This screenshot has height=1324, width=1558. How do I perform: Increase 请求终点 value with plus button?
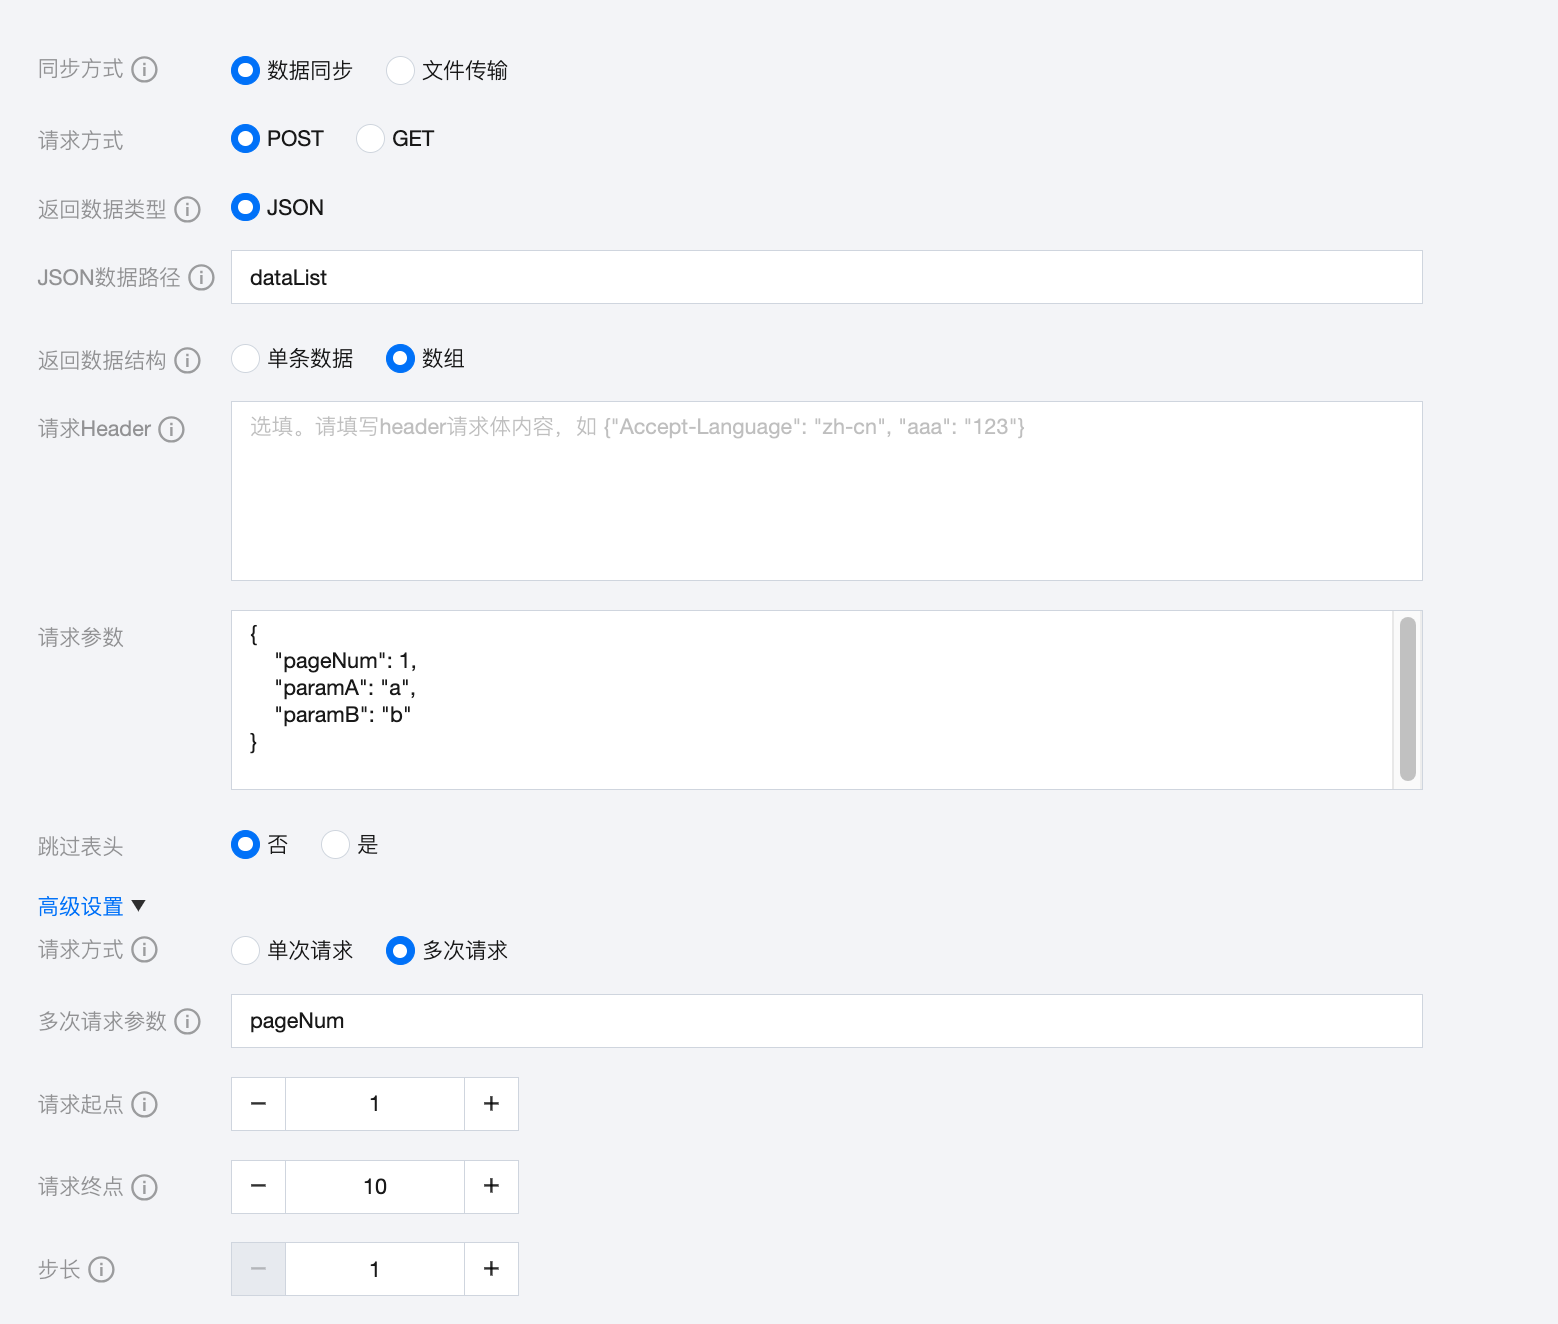tap(491, 1186)
